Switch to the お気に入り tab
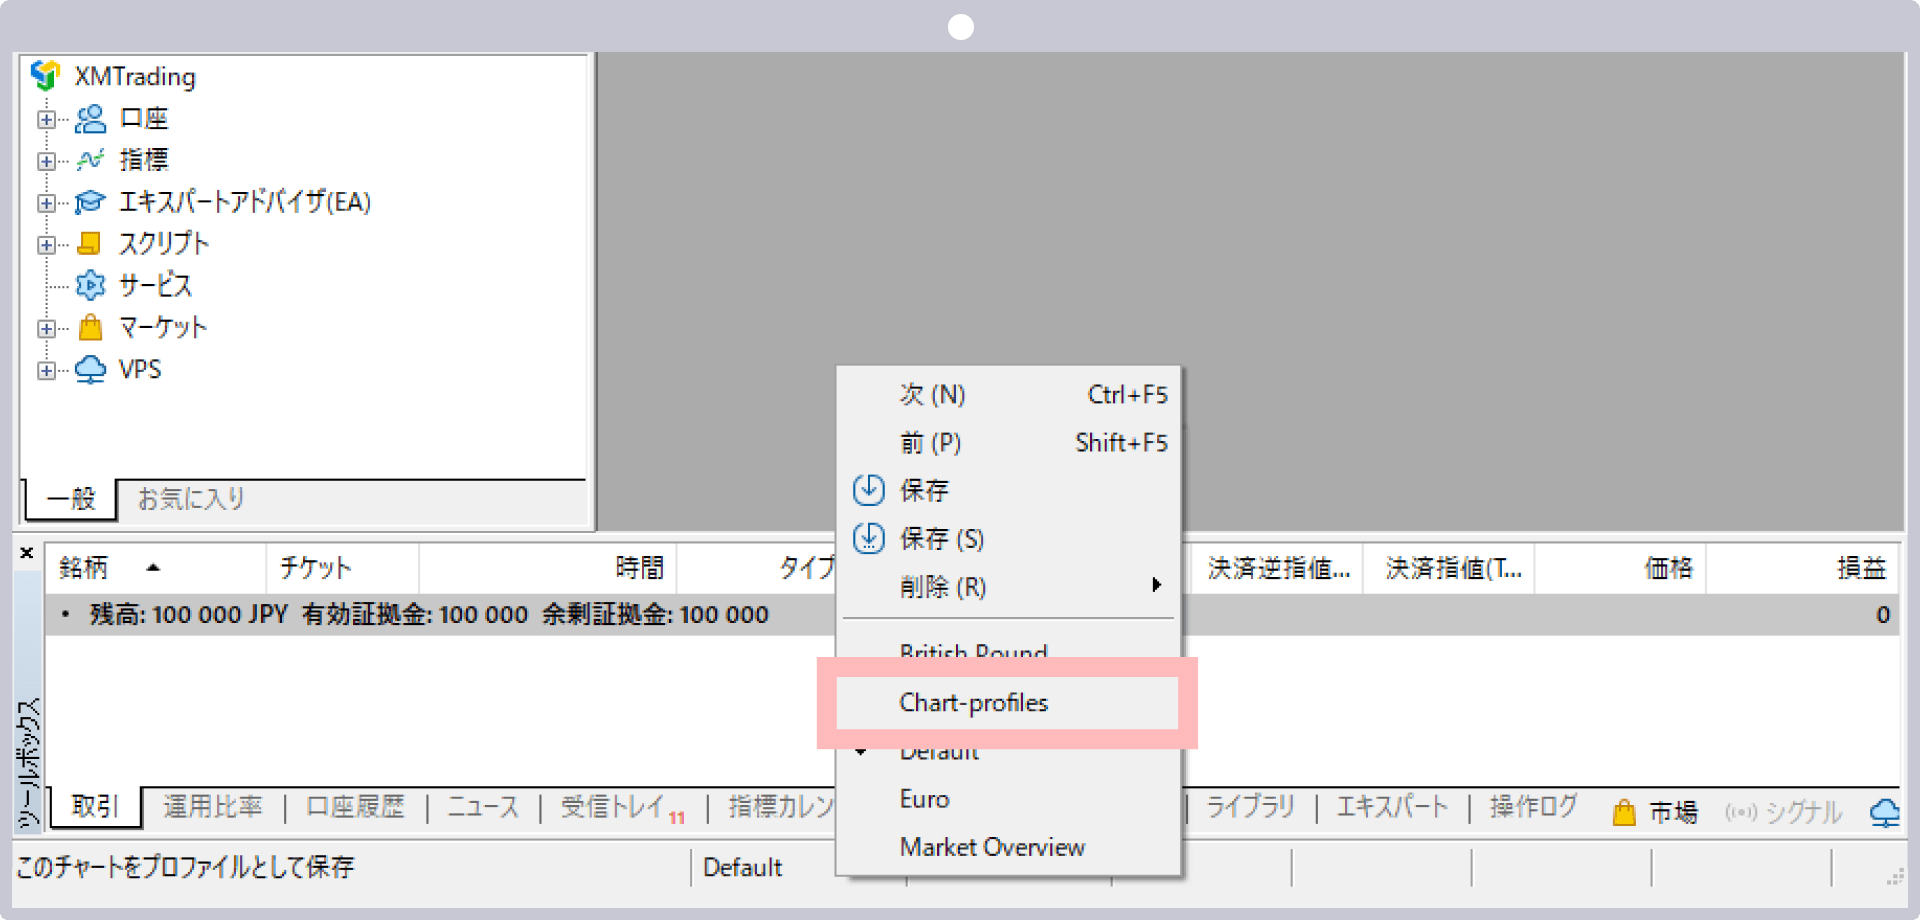 pos(189,499)
